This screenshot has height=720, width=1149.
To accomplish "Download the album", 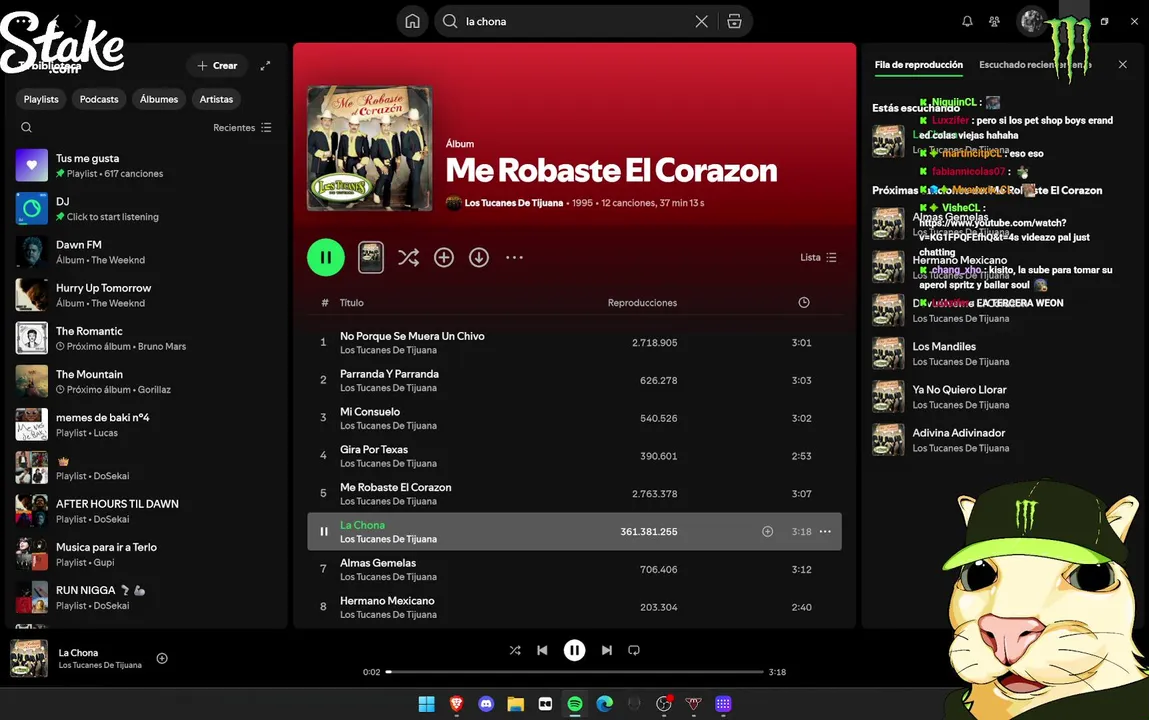I will tap(479, 257).
